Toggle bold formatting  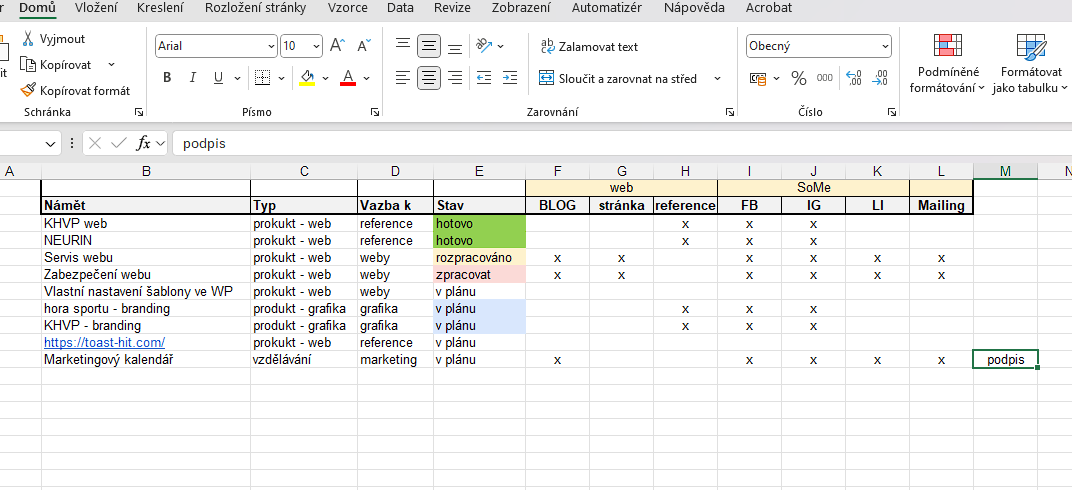167,78
